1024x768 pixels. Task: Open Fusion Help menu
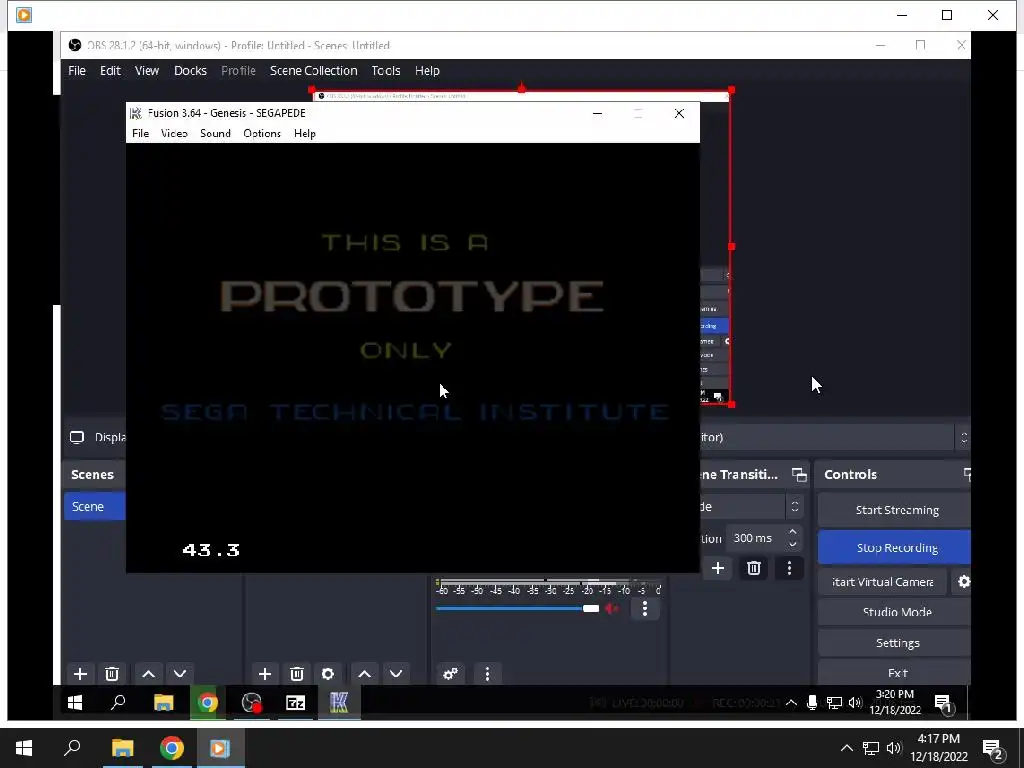click(304, 133)
